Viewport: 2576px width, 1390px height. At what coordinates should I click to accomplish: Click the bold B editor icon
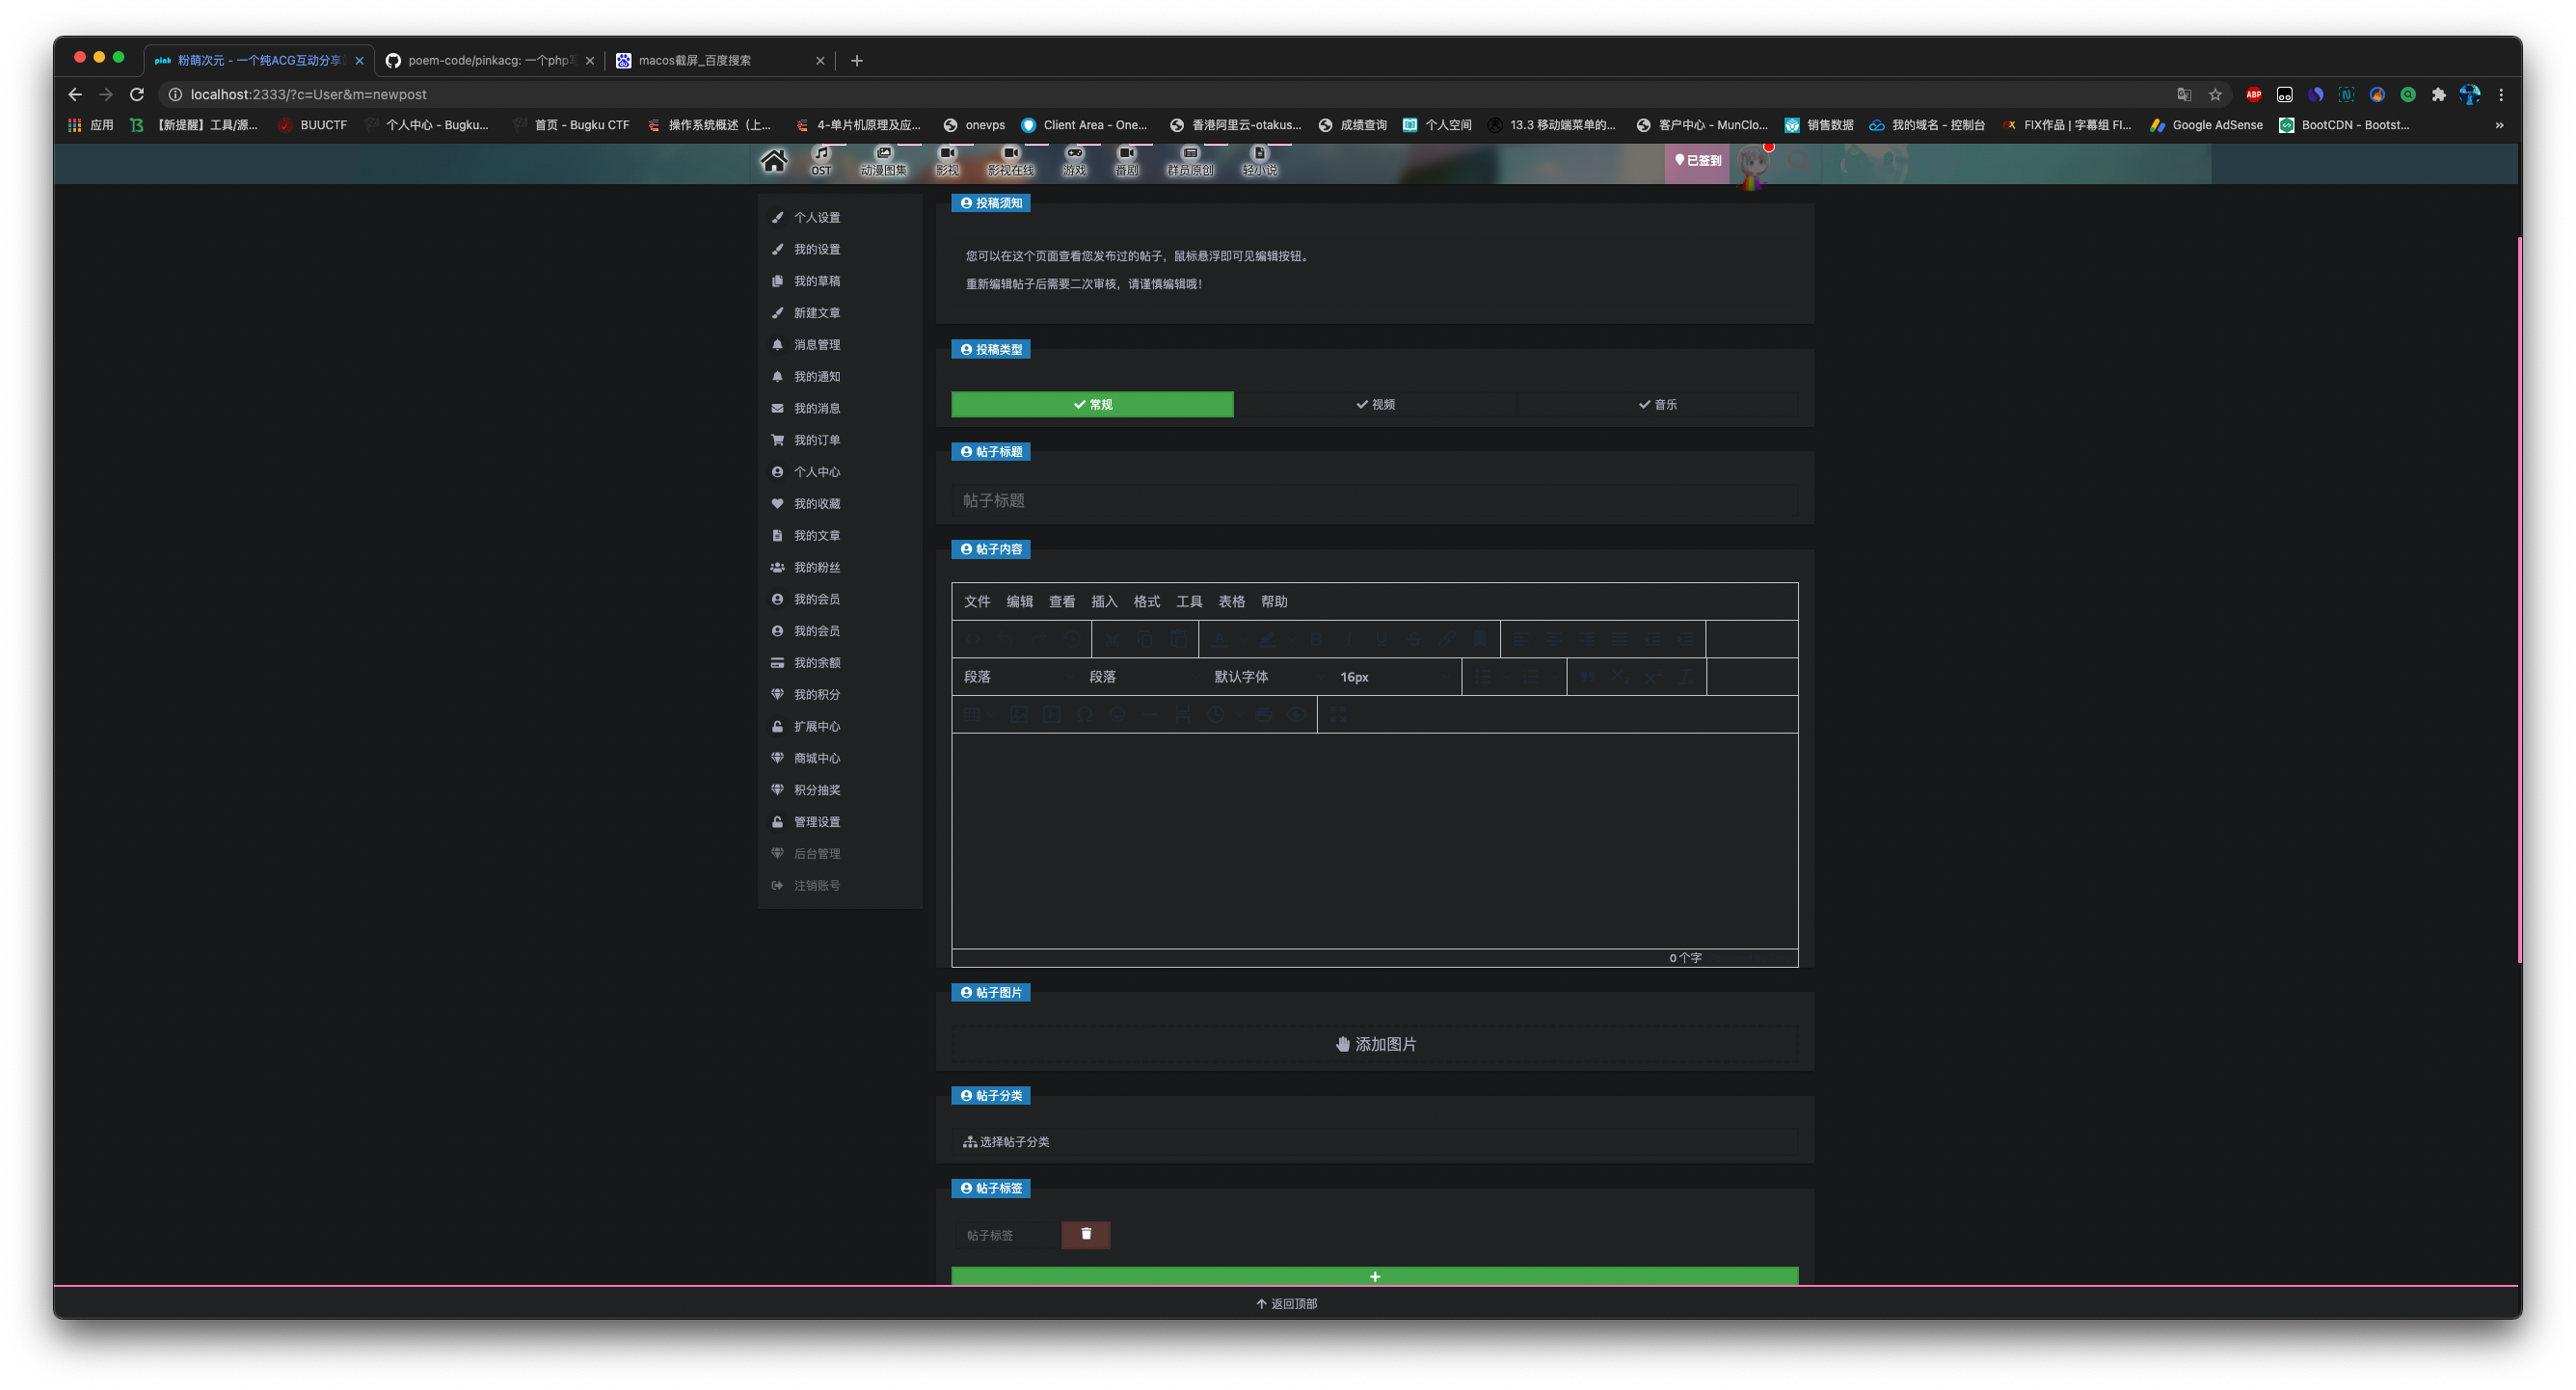[1316, 639]
